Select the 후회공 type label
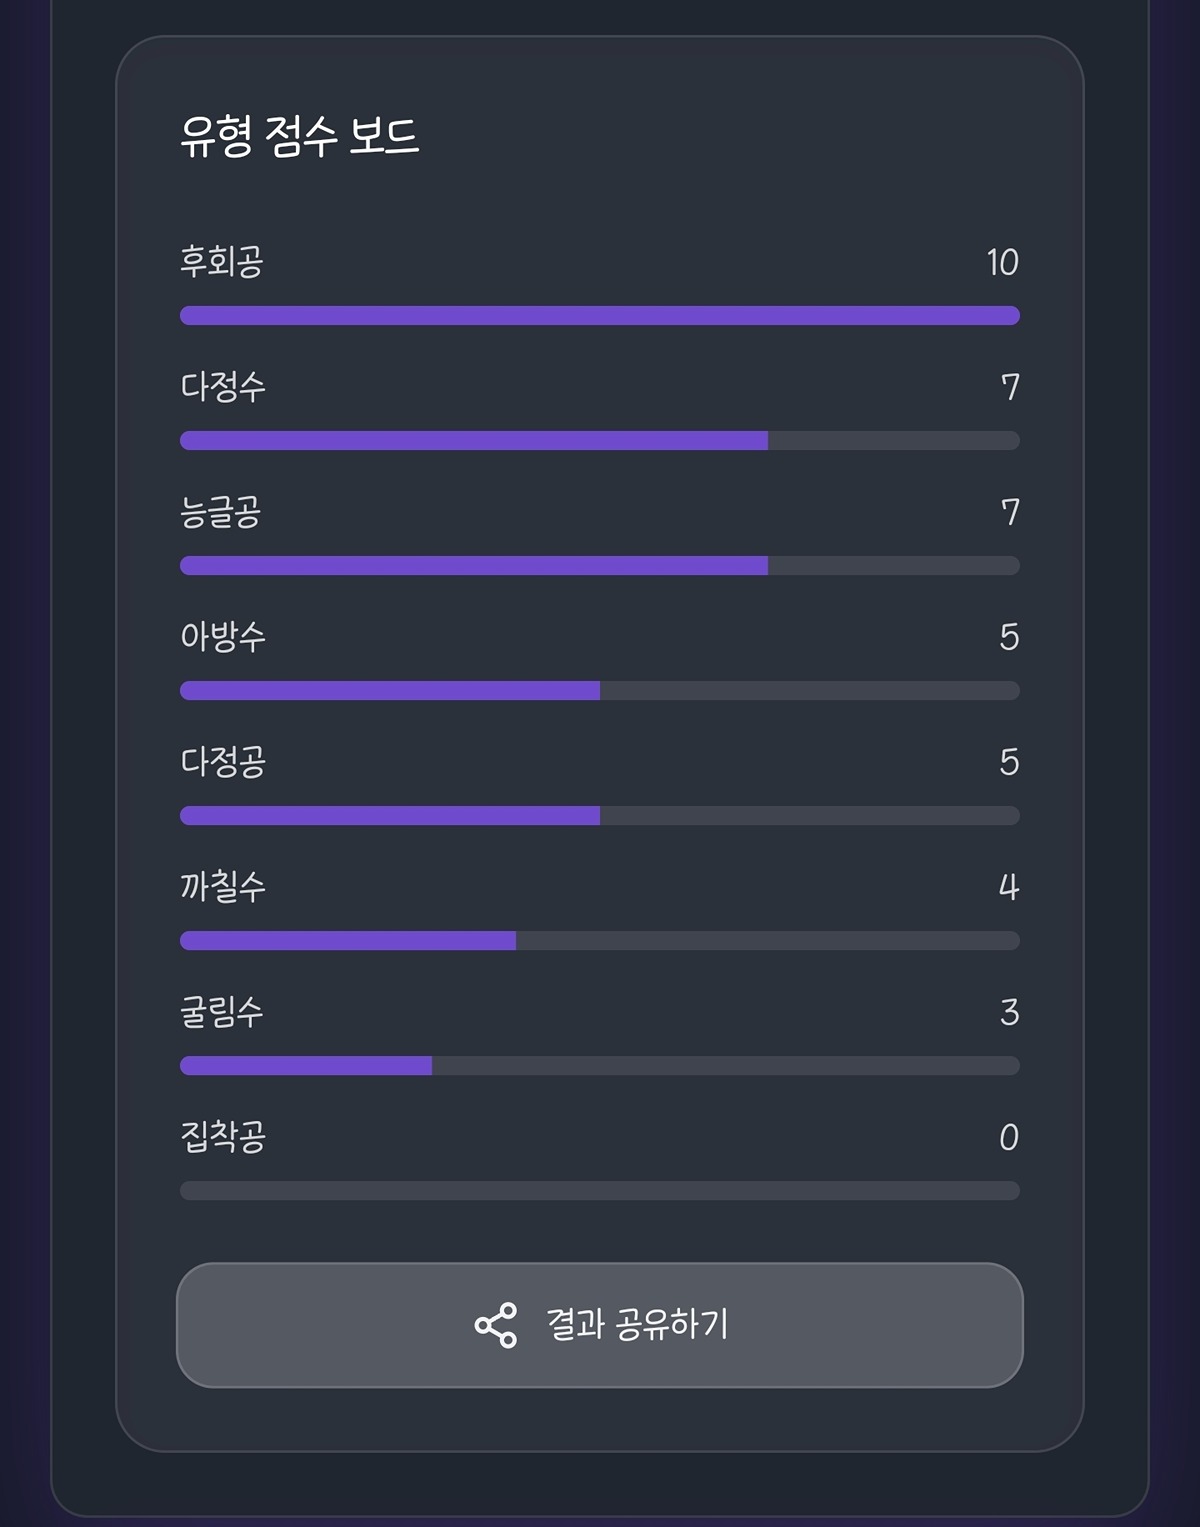The width and height of the screenshot is (1200, 1527). click(x=221, y=262)
